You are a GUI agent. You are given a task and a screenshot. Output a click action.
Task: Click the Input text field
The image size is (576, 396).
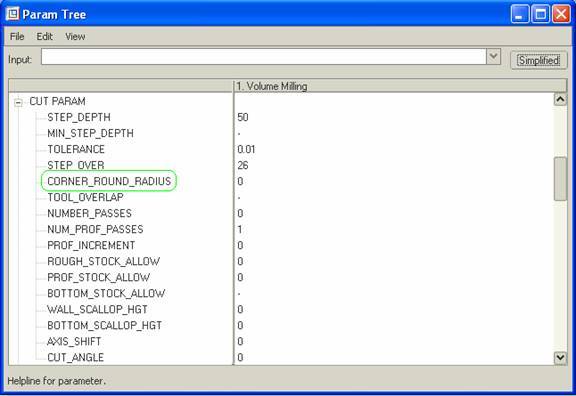click(x=264, y=57)
